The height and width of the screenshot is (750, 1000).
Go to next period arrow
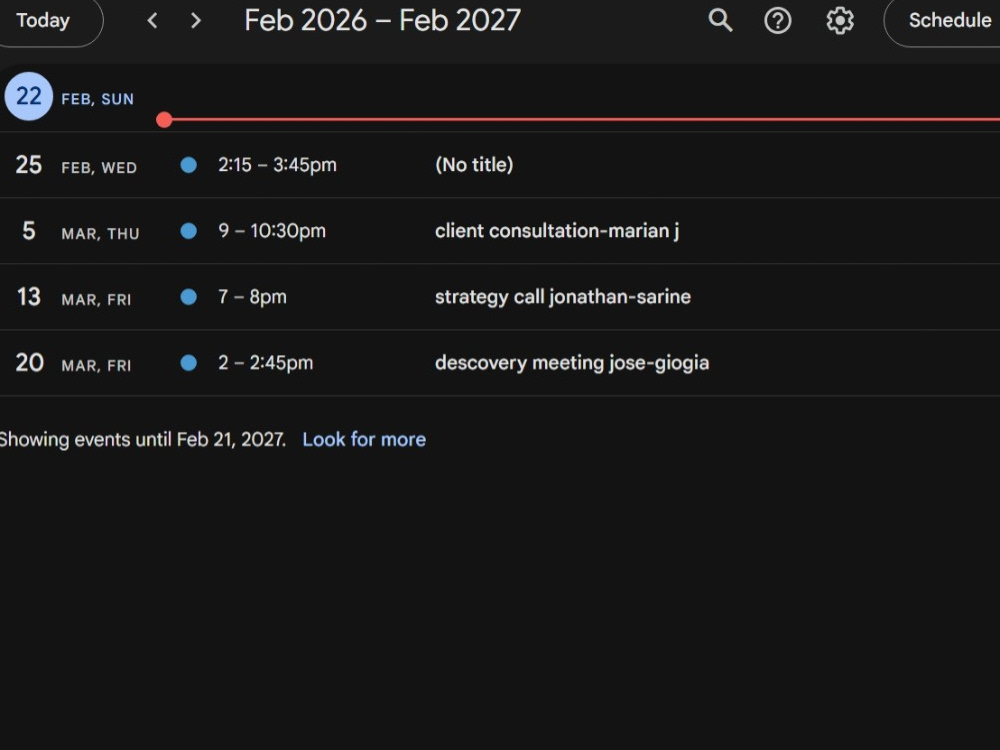point(196,20)
